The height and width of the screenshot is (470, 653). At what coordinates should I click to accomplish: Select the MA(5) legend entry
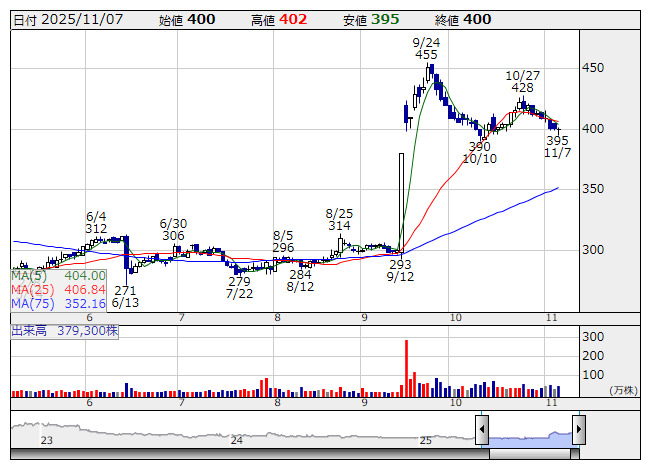tap(58, 275)
